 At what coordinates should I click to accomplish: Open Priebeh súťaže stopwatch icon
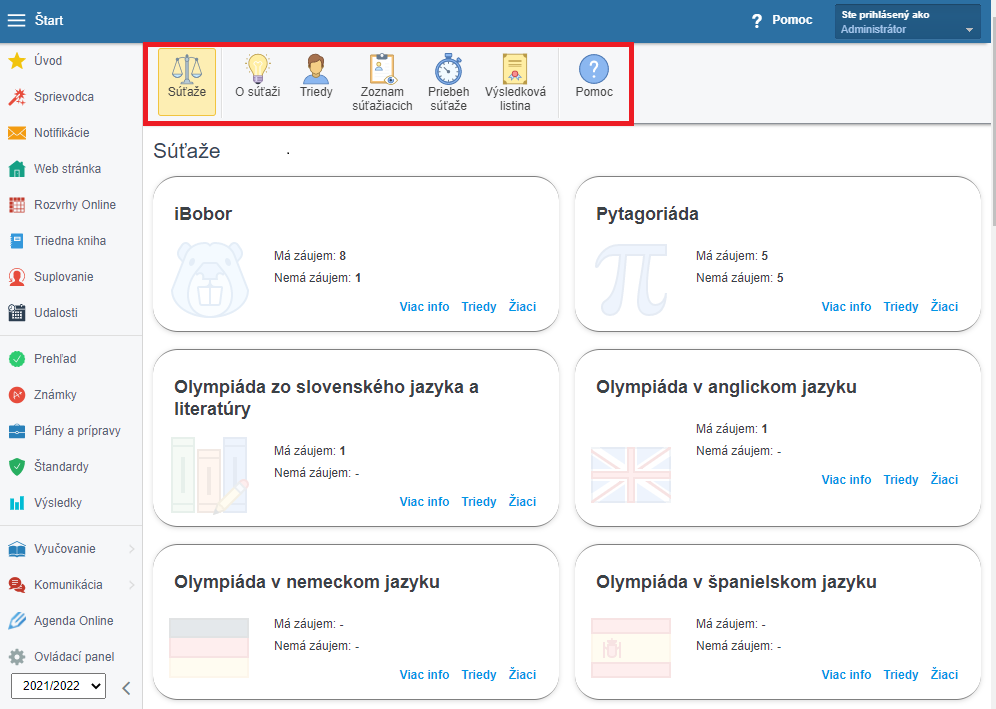(448, 69)
